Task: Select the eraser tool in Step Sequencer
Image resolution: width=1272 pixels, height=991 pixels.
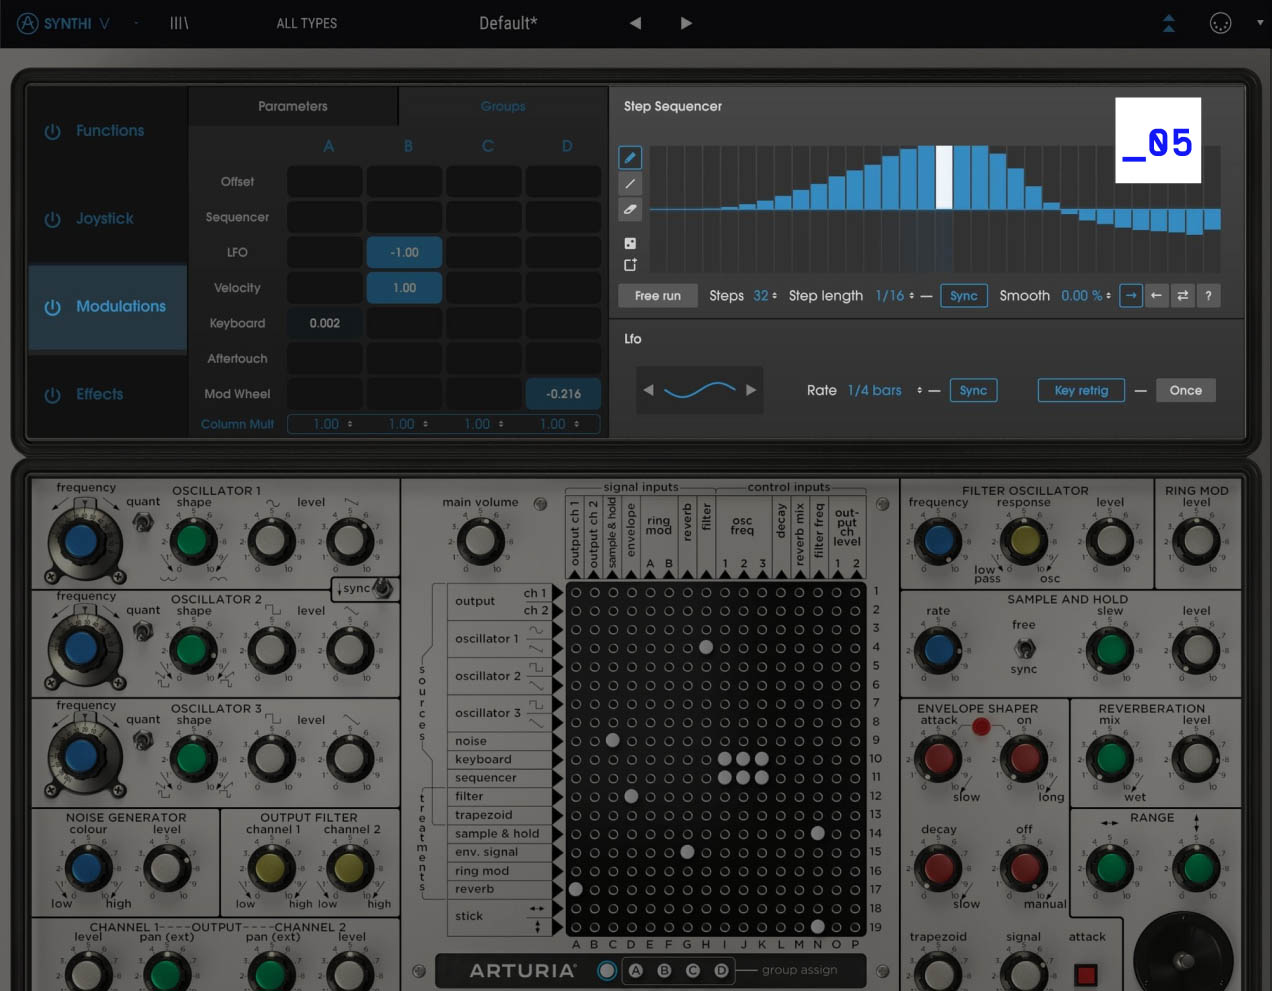Action: pyautogui.click(x=630, y=209)
